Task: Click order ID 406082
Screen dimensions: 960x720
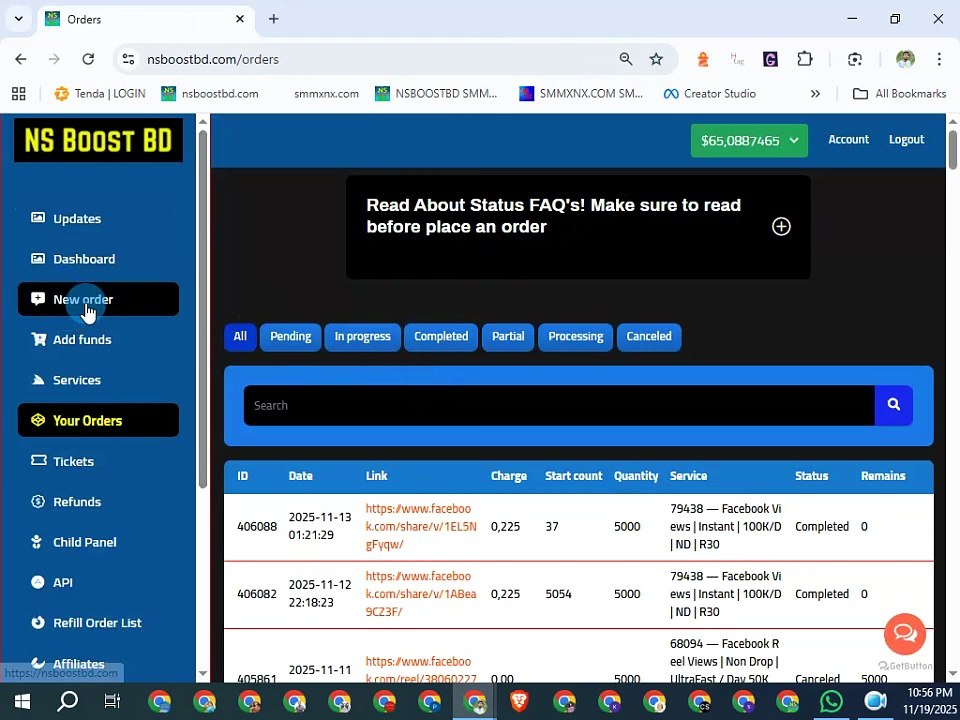Action: [257, 594]
